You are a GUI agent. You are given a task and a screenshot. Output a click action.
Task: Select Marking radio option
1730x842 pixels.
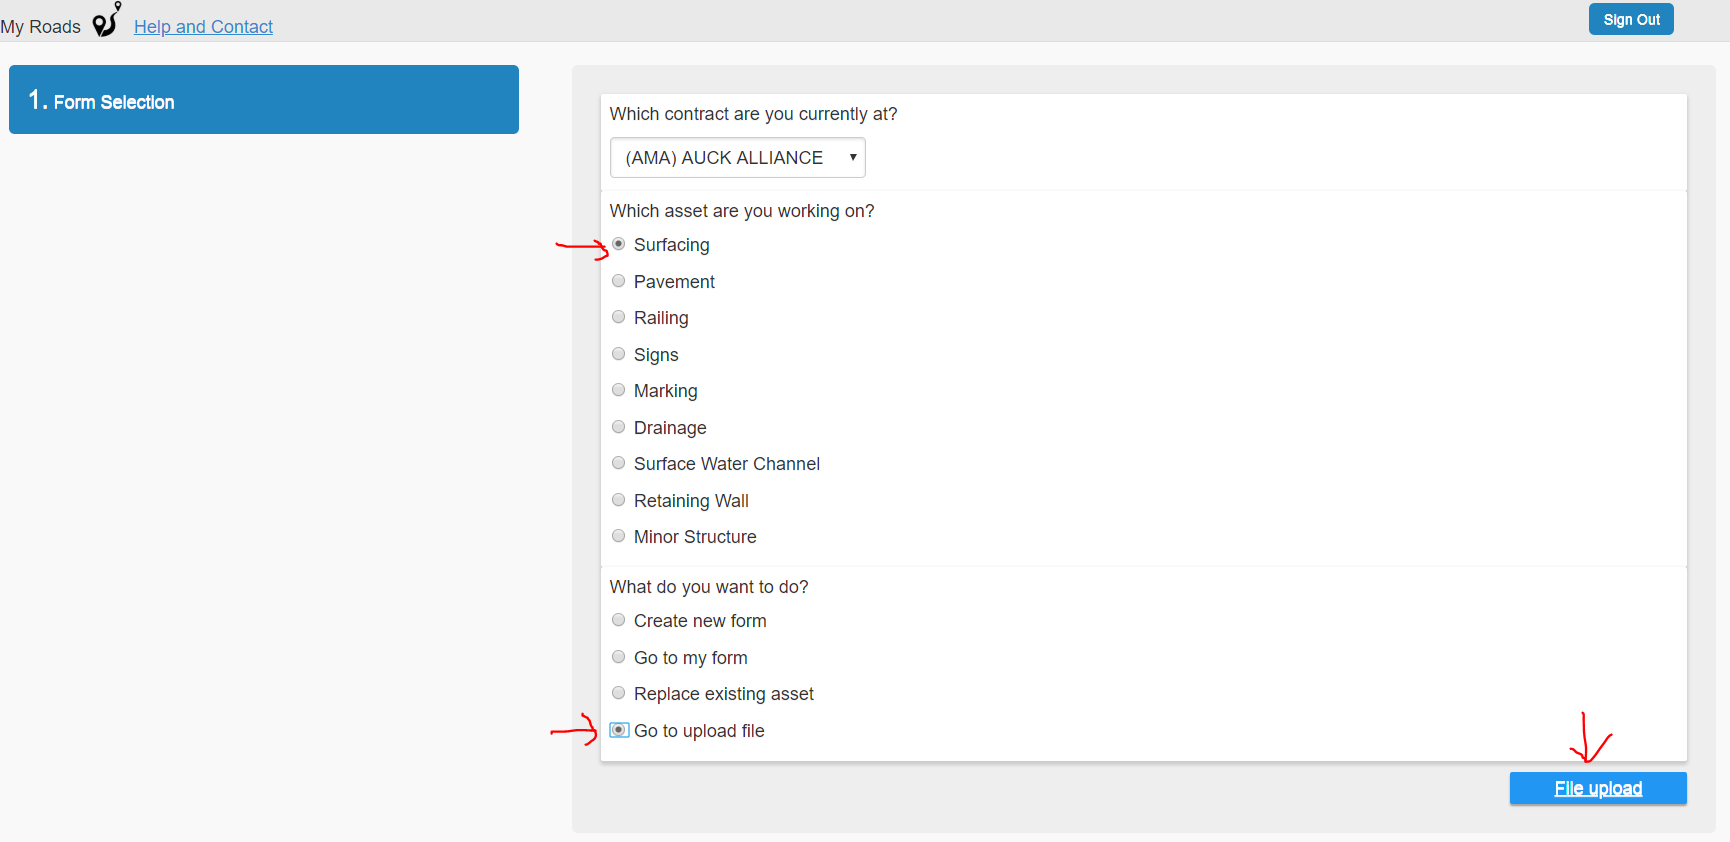point(619,390)
